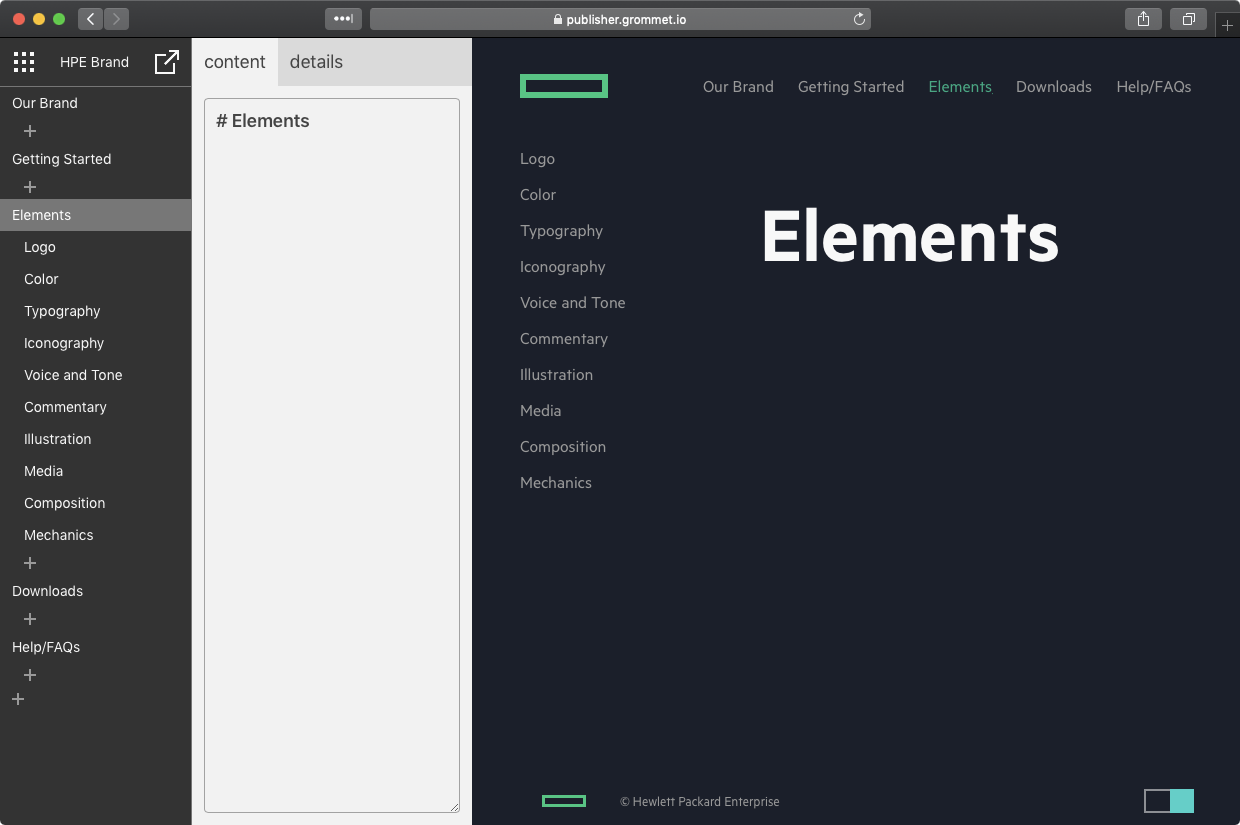Open the Safari tab overview icon
This screenshot has width=1240, height=825.
pyautogui.click(x=1189, y=19)
